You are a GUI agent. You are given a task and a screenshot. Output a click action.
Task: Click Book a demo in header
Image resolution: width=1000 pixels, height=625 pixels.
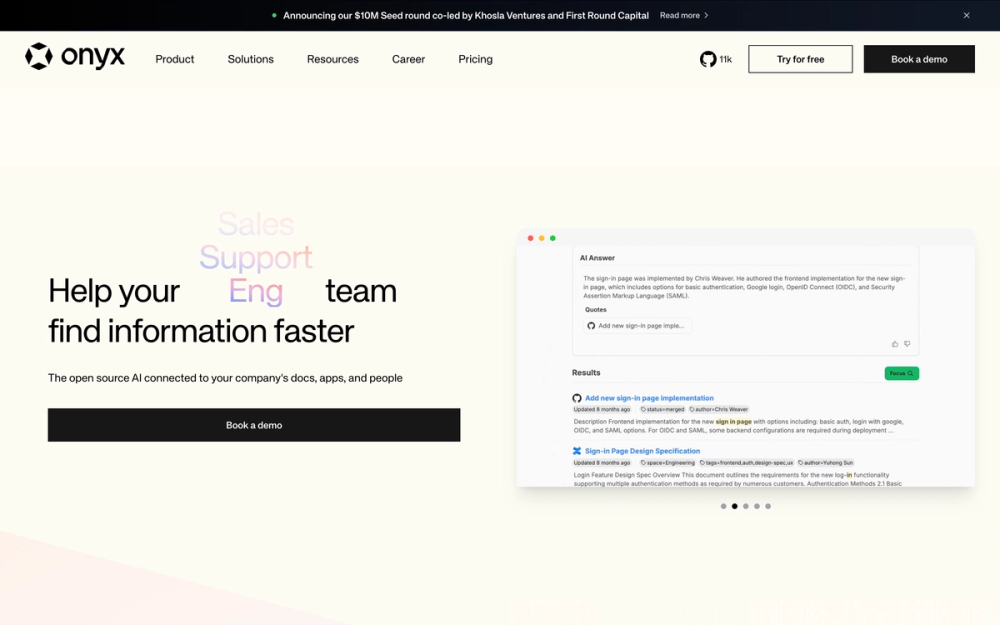click(919, 59)
